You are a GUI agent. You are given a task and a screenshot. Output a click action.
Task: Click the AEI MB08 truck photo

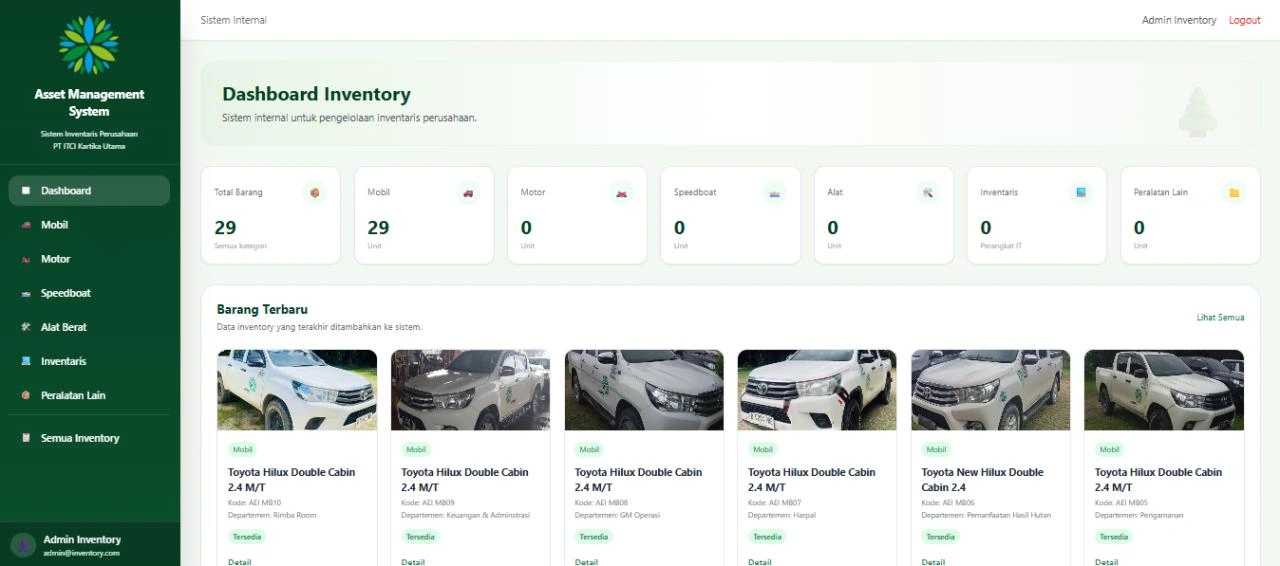coord(644,390)
